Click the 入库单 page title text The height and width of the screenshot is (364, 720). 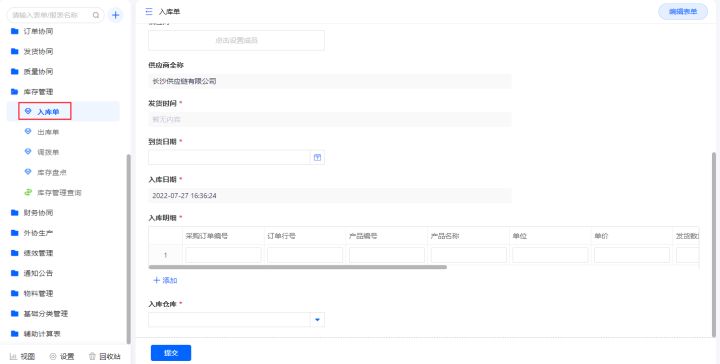[x=169, y=12]
